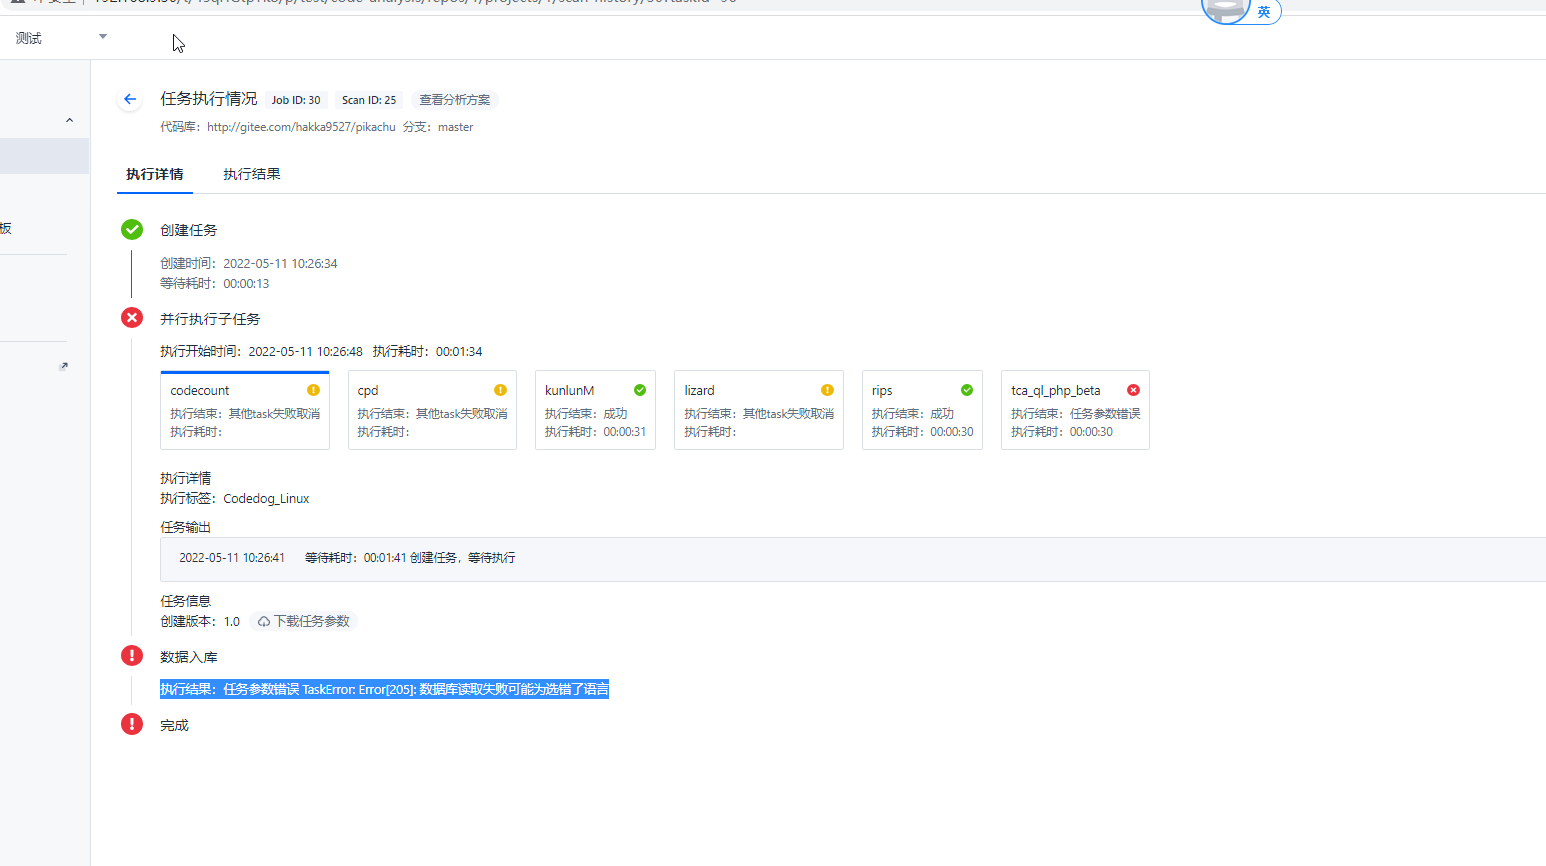Open the sidebar external link icon
Image resolution: width=1546 pixels, height=866 pixels.
click(x=64, y=366)
